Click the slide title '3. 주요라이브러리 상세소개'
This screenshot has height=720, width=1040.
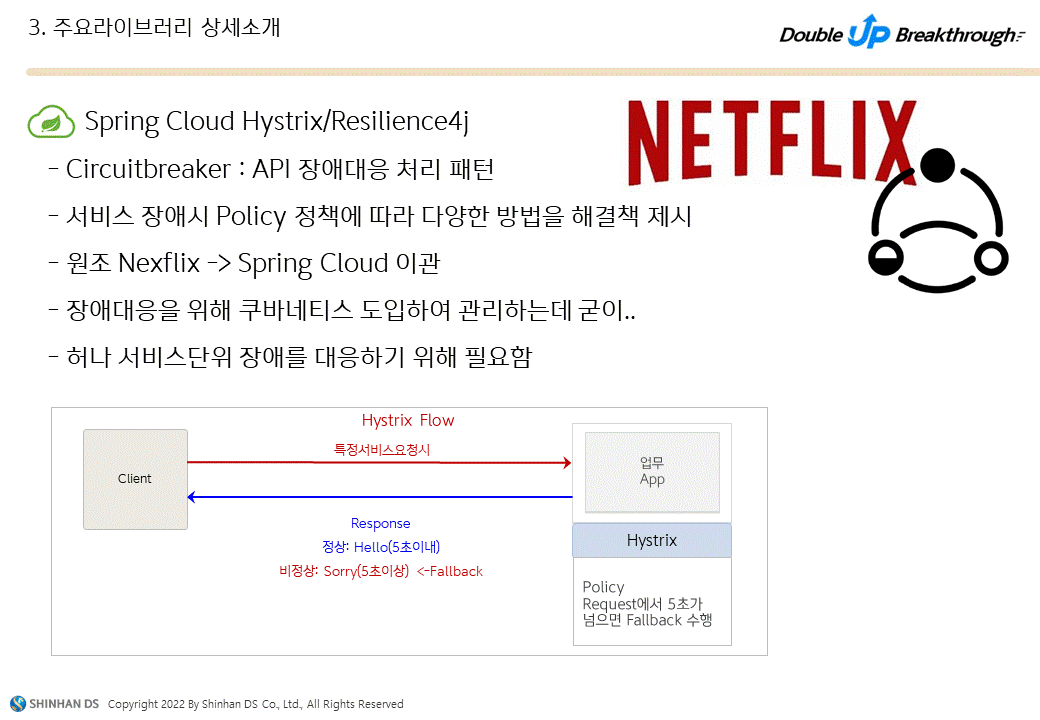[x=155, y=27]
